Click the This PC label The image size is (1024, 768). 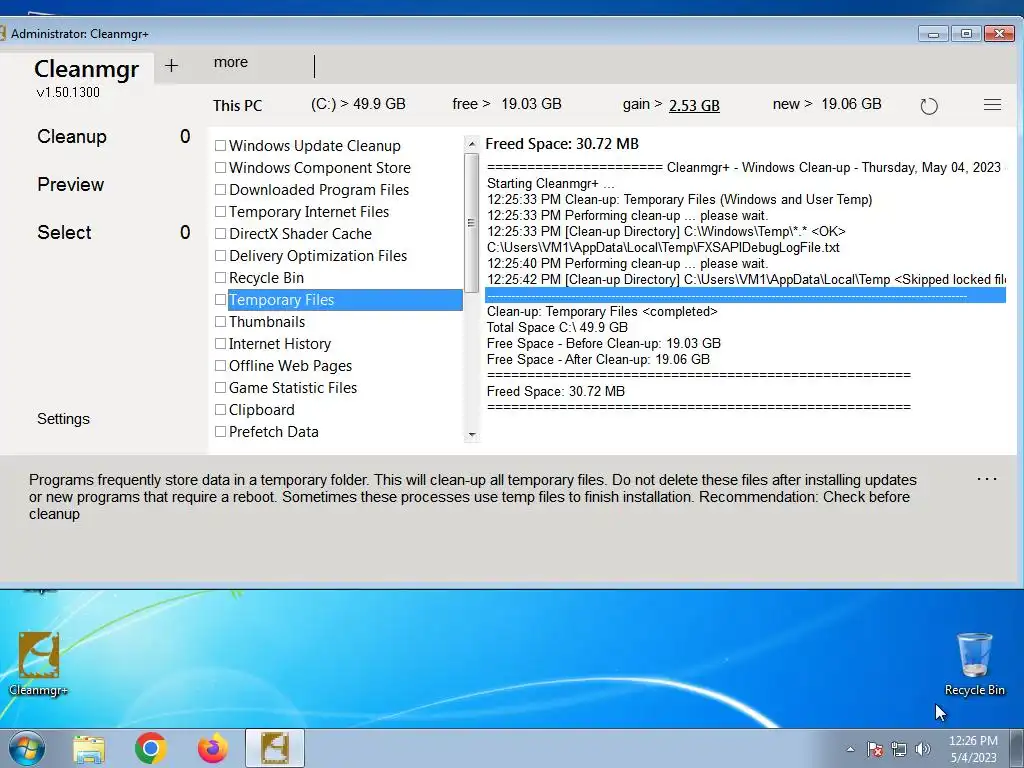pyautogui.click(x=238, y=106)
